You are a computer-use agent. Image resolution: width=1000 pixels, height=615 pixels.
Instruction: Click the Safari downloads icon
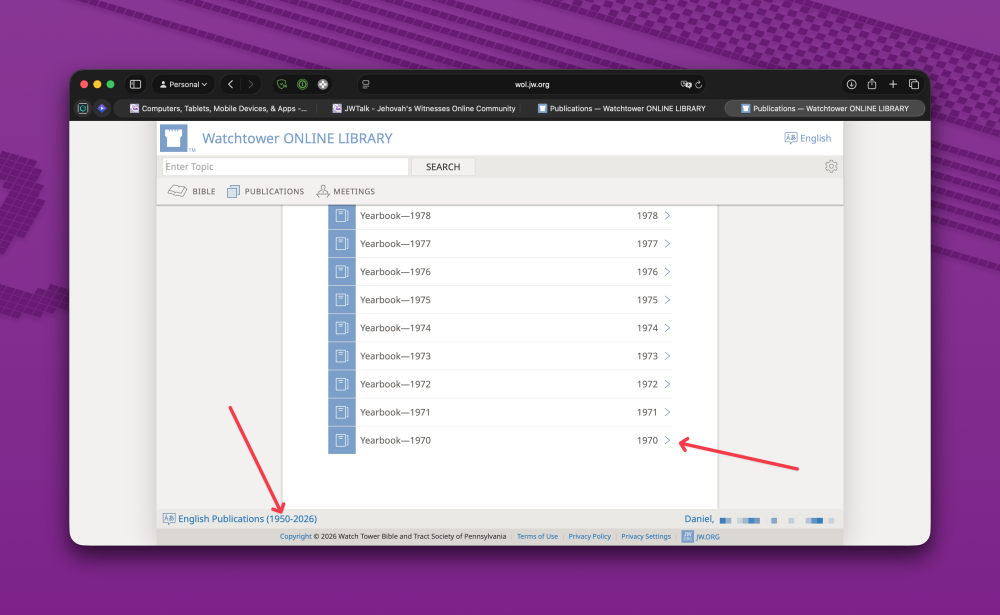pyautogui.click(x=851, y=85)
